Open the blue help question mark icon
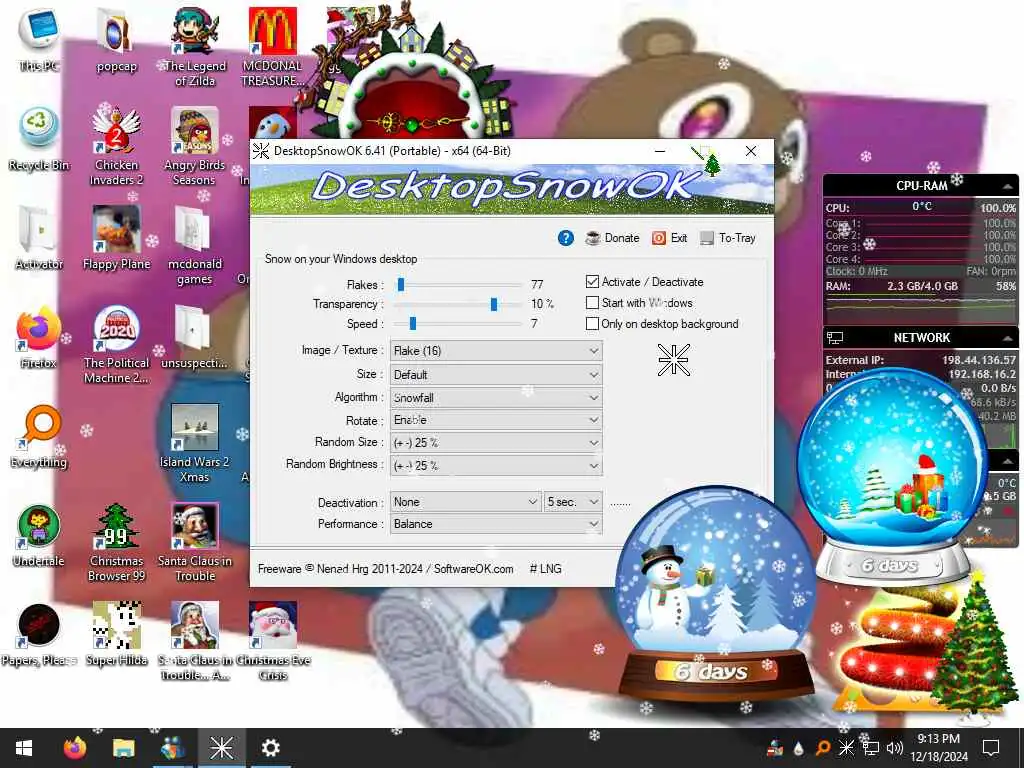 pos(566,238)
